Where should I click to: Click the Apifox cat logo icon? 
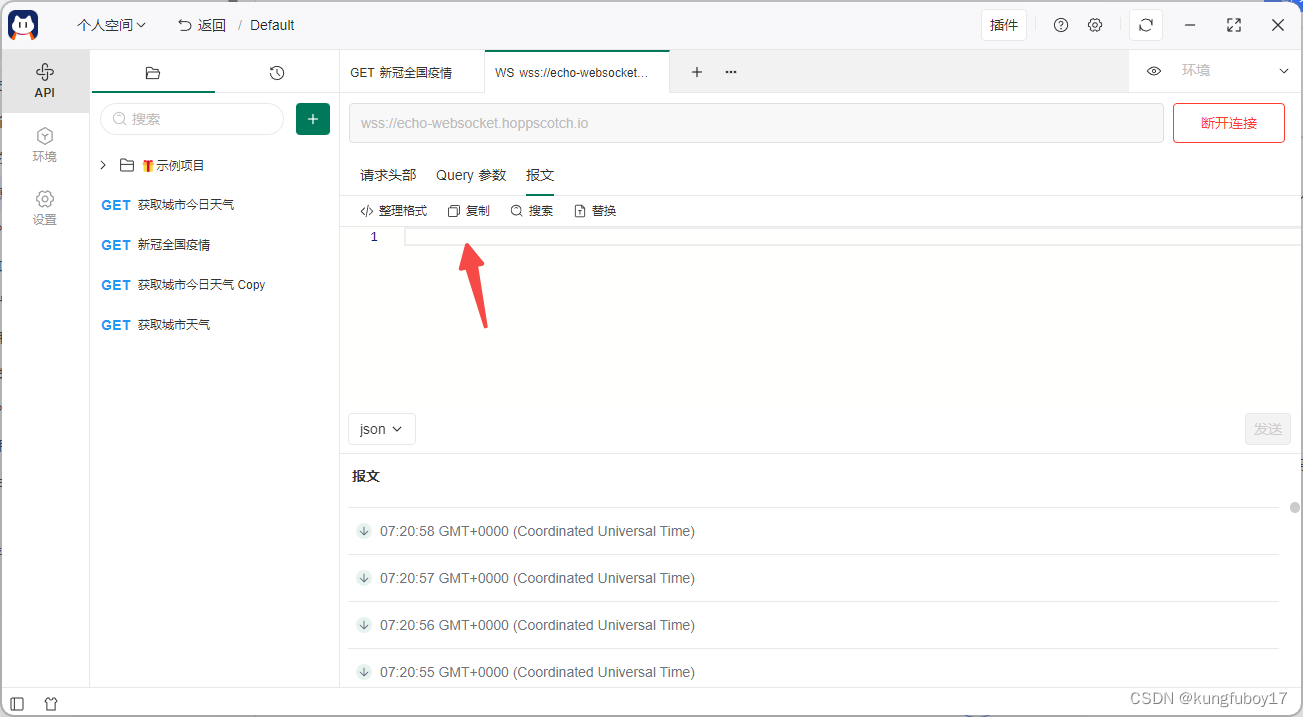click(23, 25)
